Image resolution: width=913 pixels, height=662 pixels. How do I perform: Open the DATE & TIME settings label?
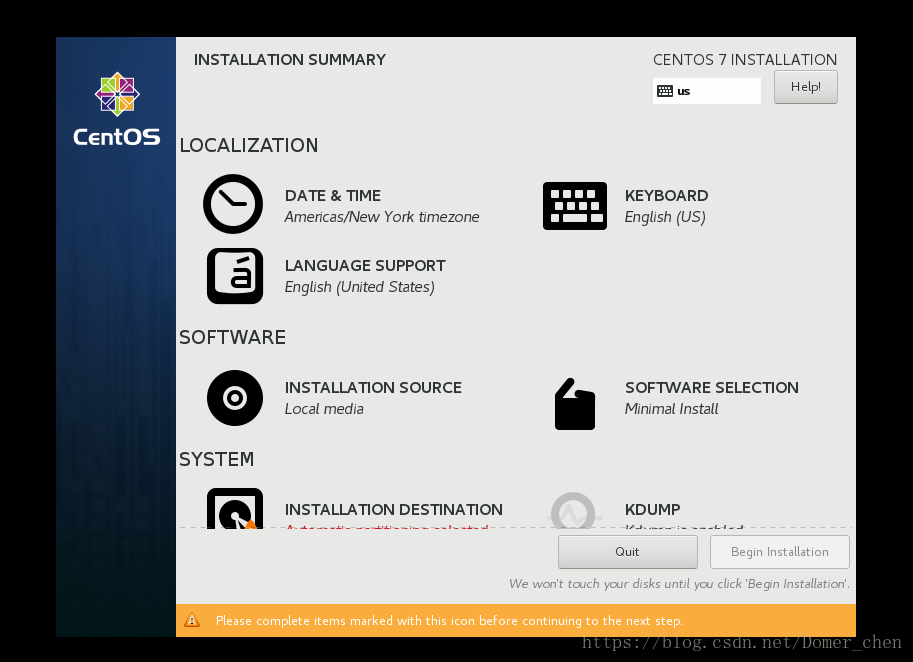tap(332, 196)
